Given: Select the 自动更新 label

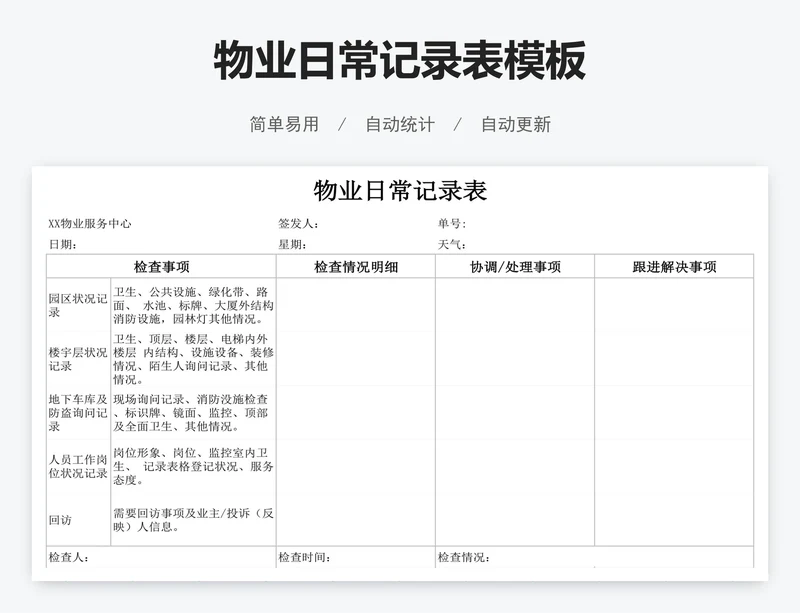Looking at the screenshot, I should click(x=515, y=124).
